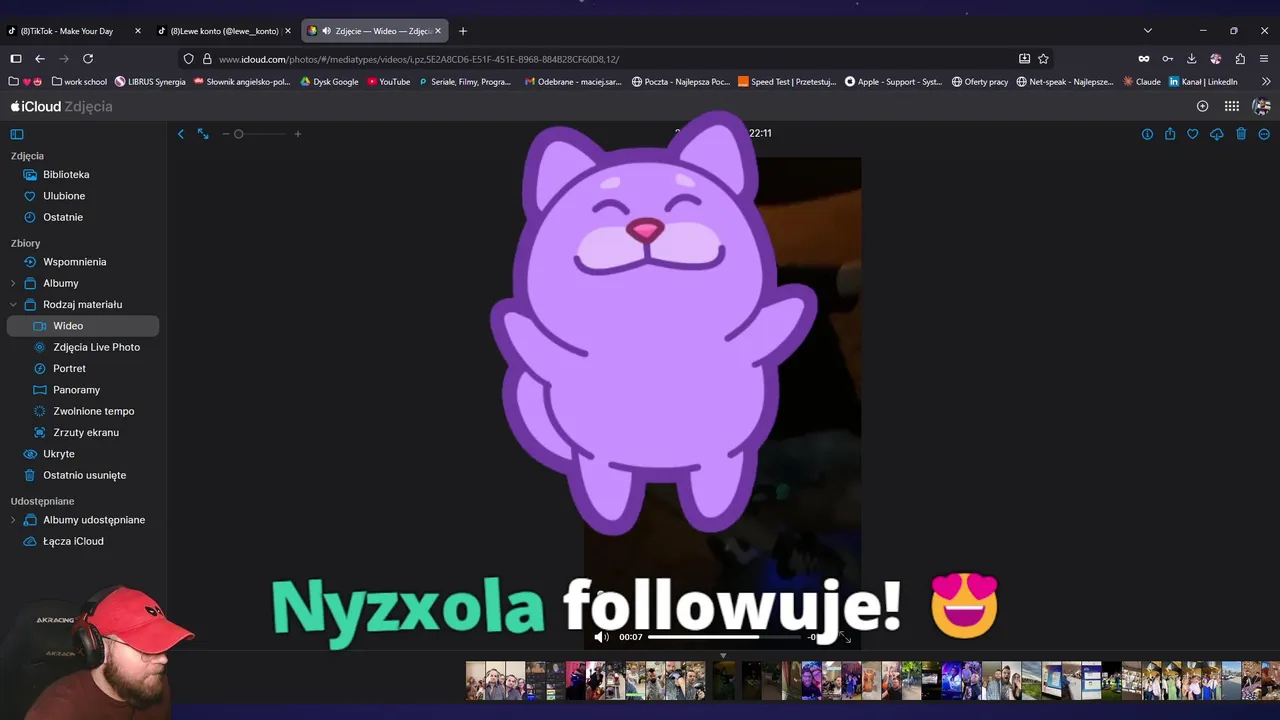Open the Kanał | LinkedIn bookmark
The width and height of the screenshot is (1280, 720).
tap(1203, 82)
